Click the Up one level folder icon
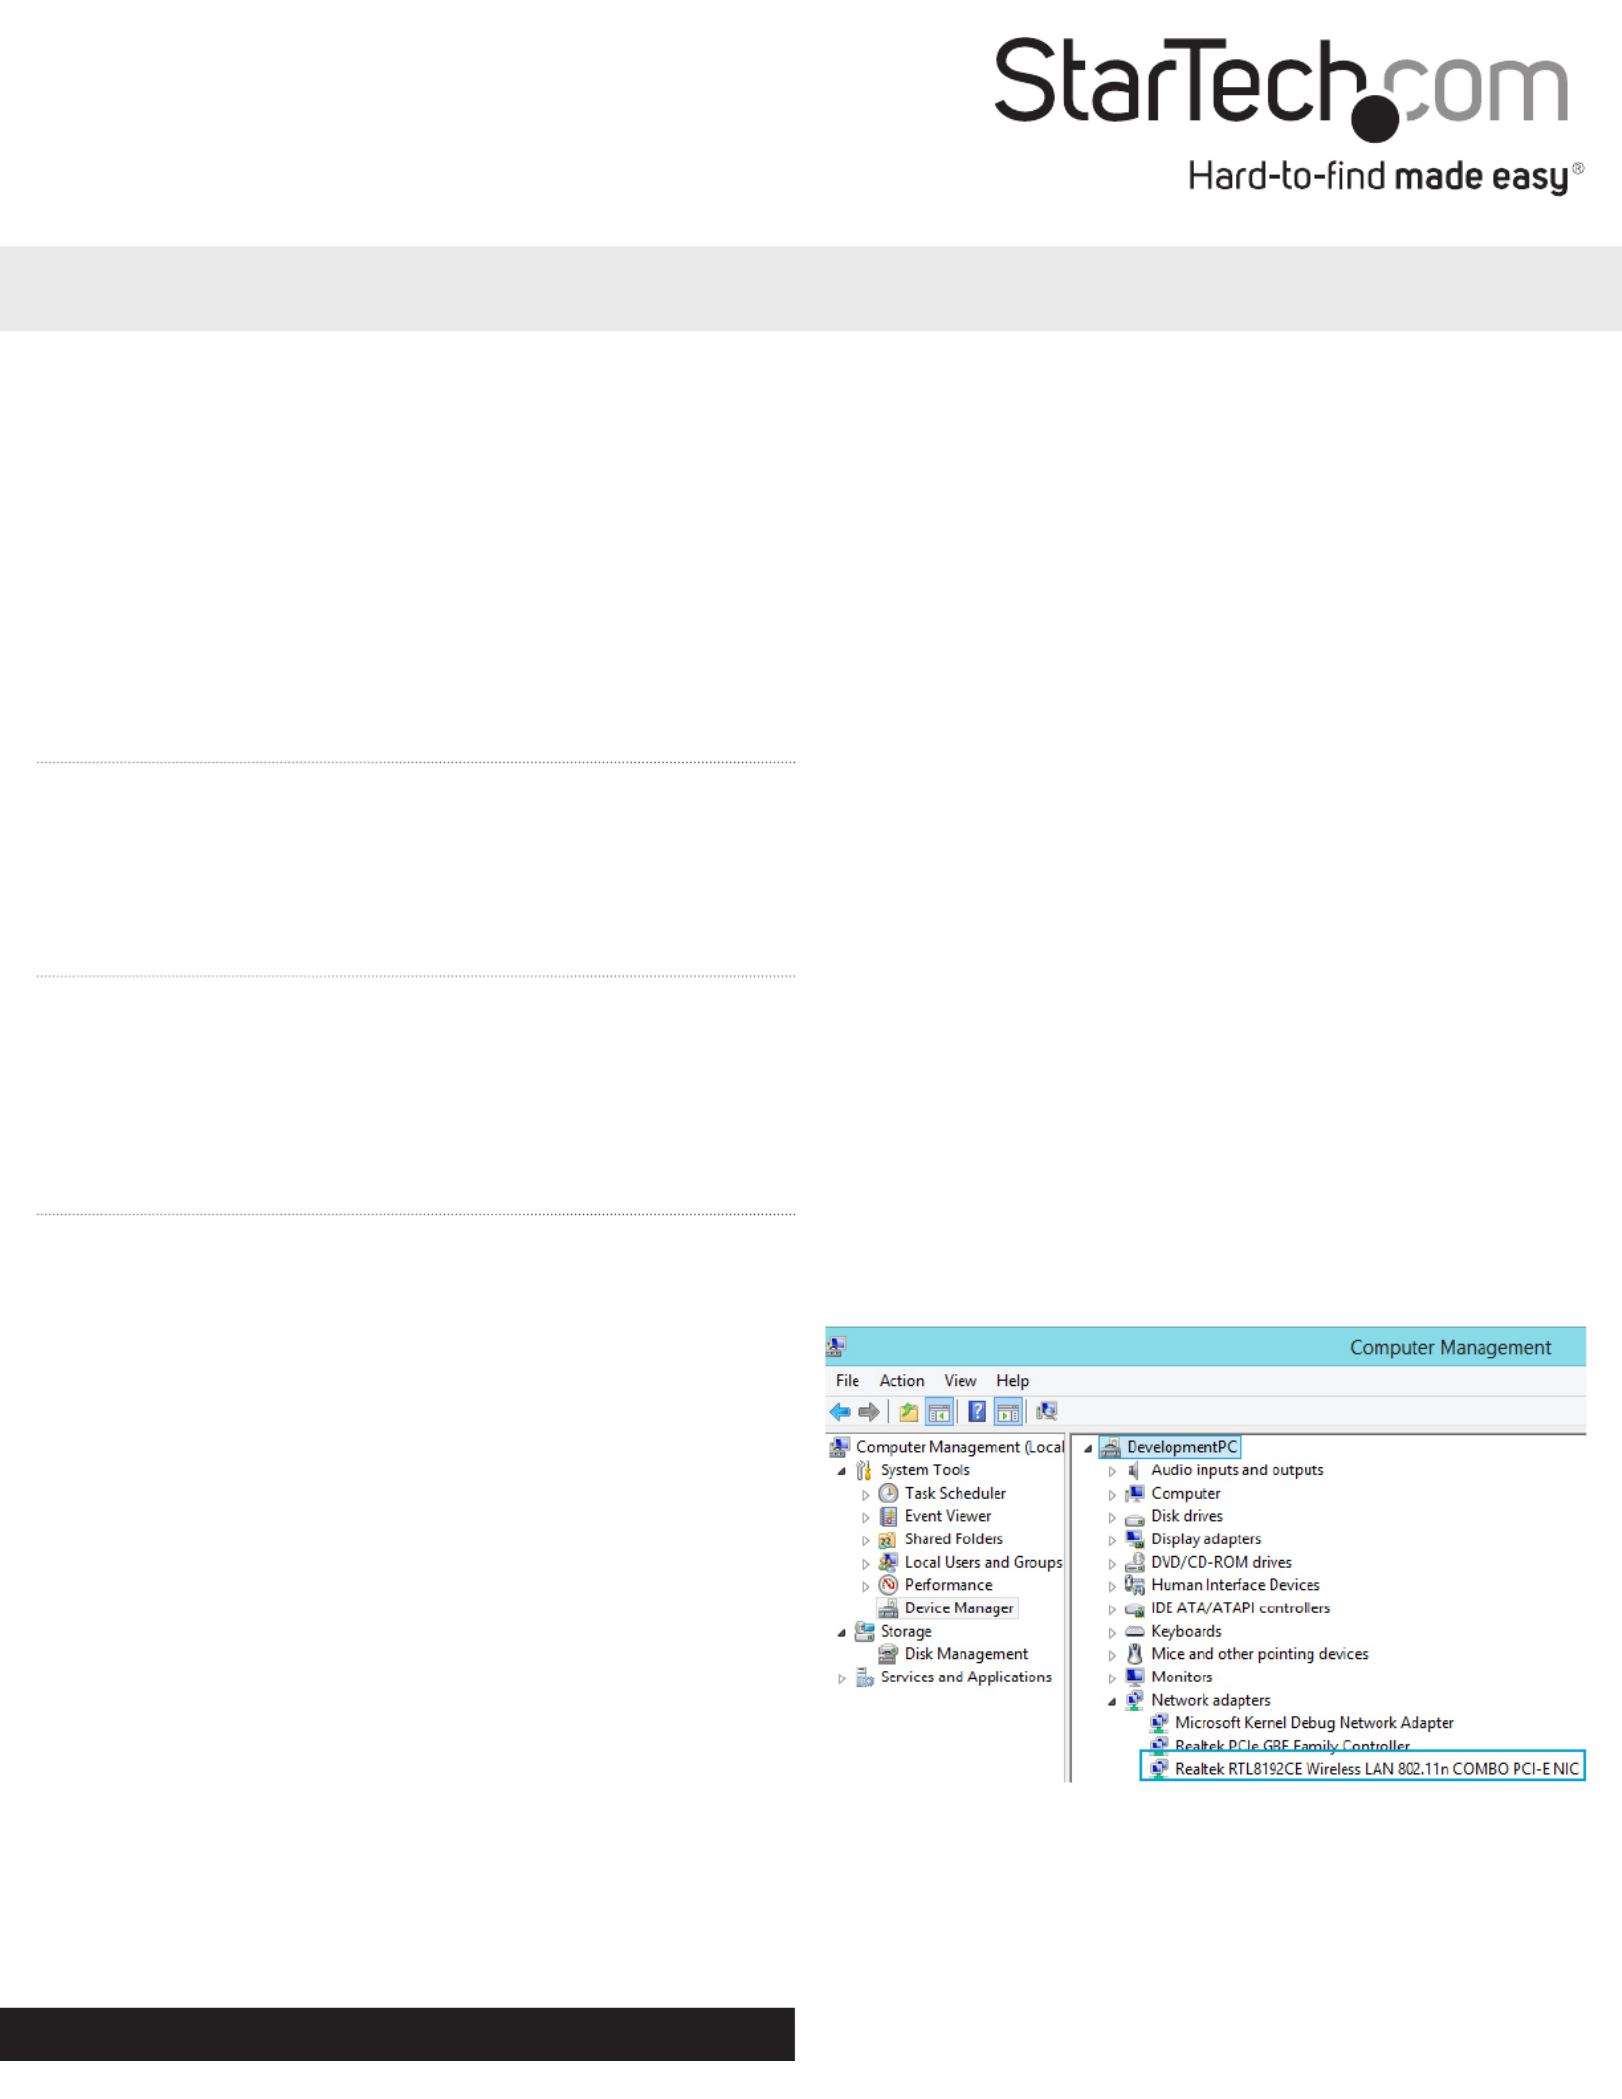Screen dimensions: 1622x2099 [x=908, y=1411]
